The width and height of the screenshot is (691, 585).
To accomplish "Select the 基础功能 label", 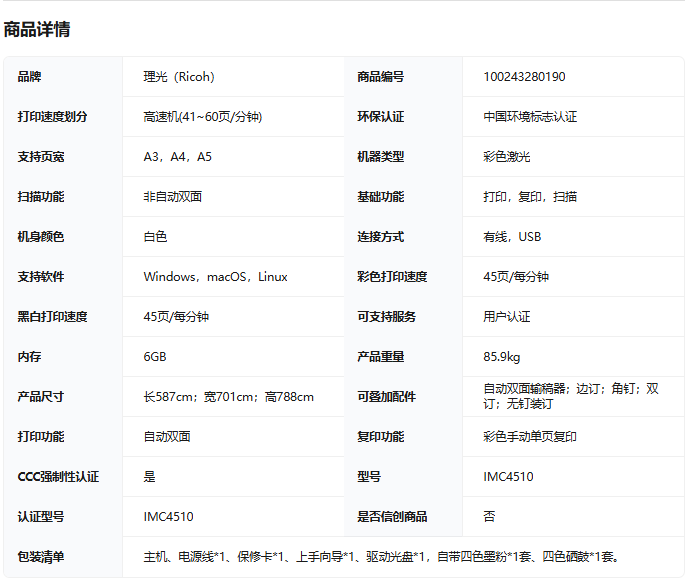I will [381, 197].
